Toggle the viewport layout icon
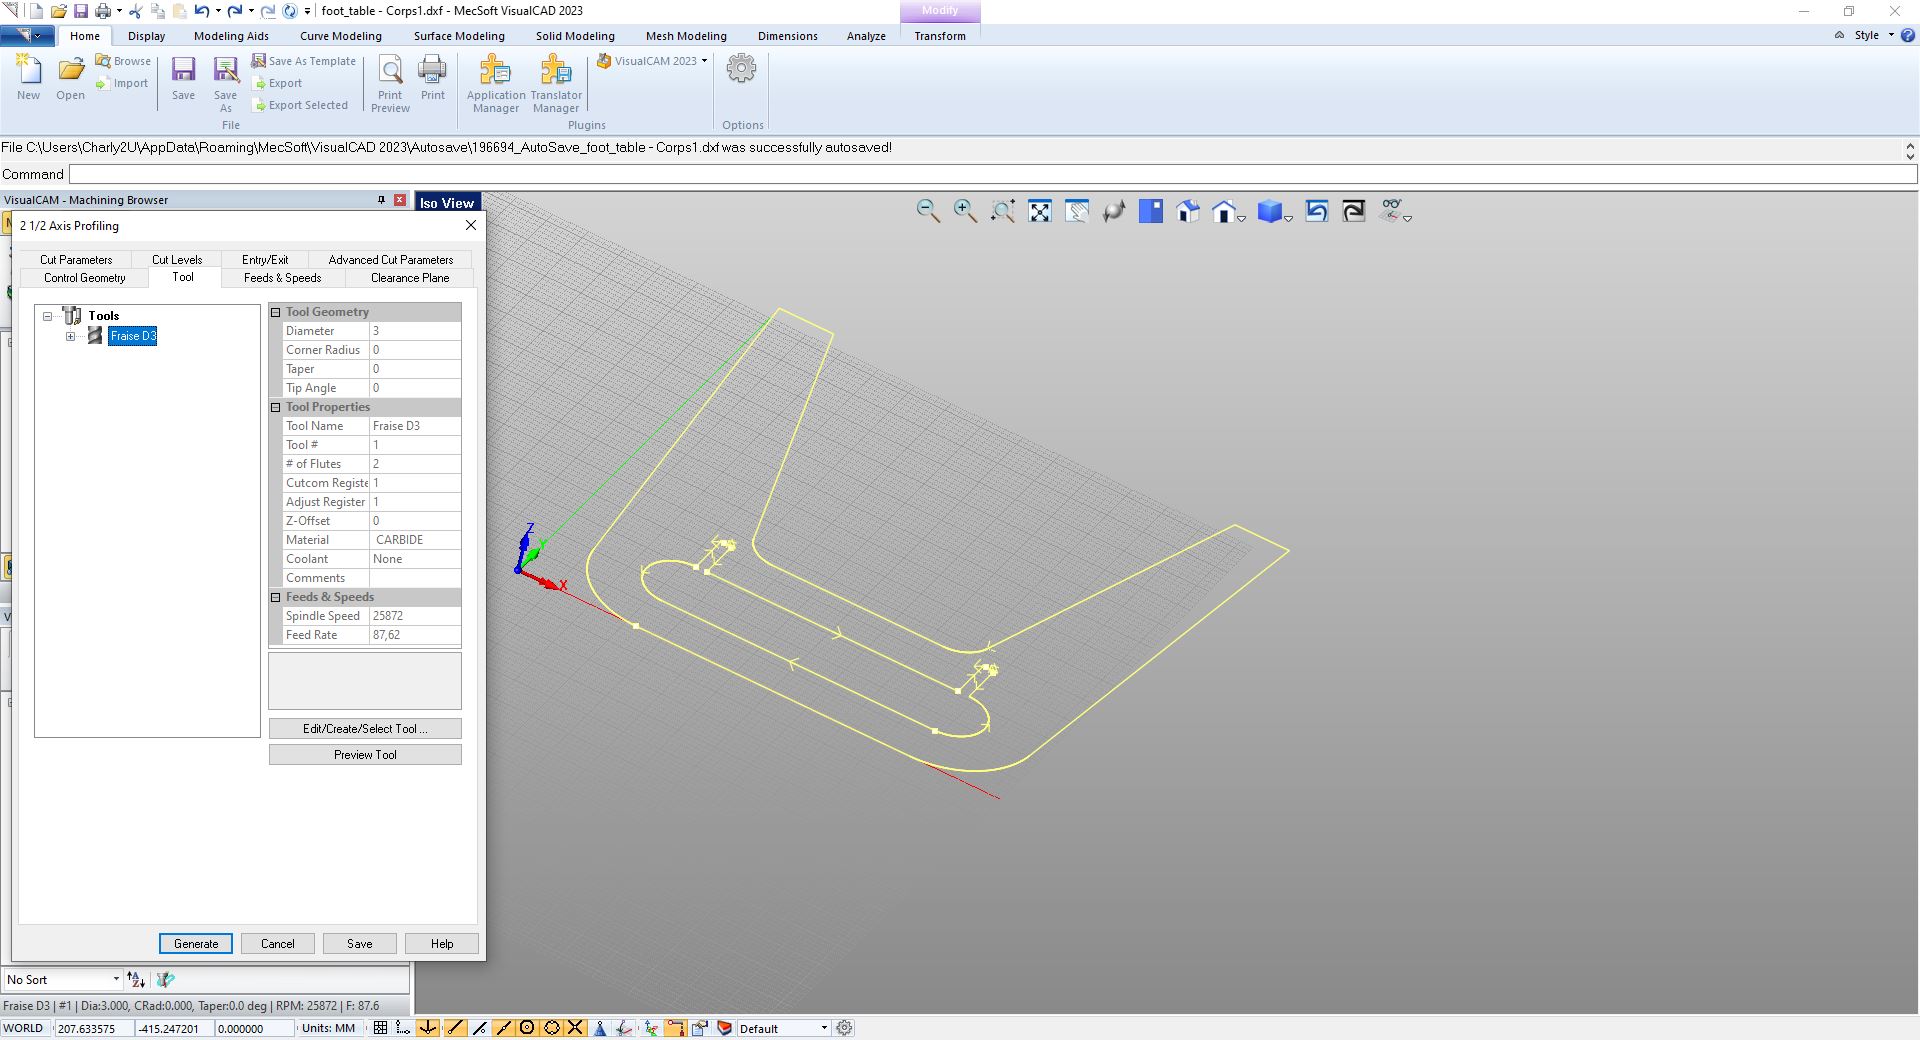The height and width of the screenshot is (1040, 1920). (1151, 211)
